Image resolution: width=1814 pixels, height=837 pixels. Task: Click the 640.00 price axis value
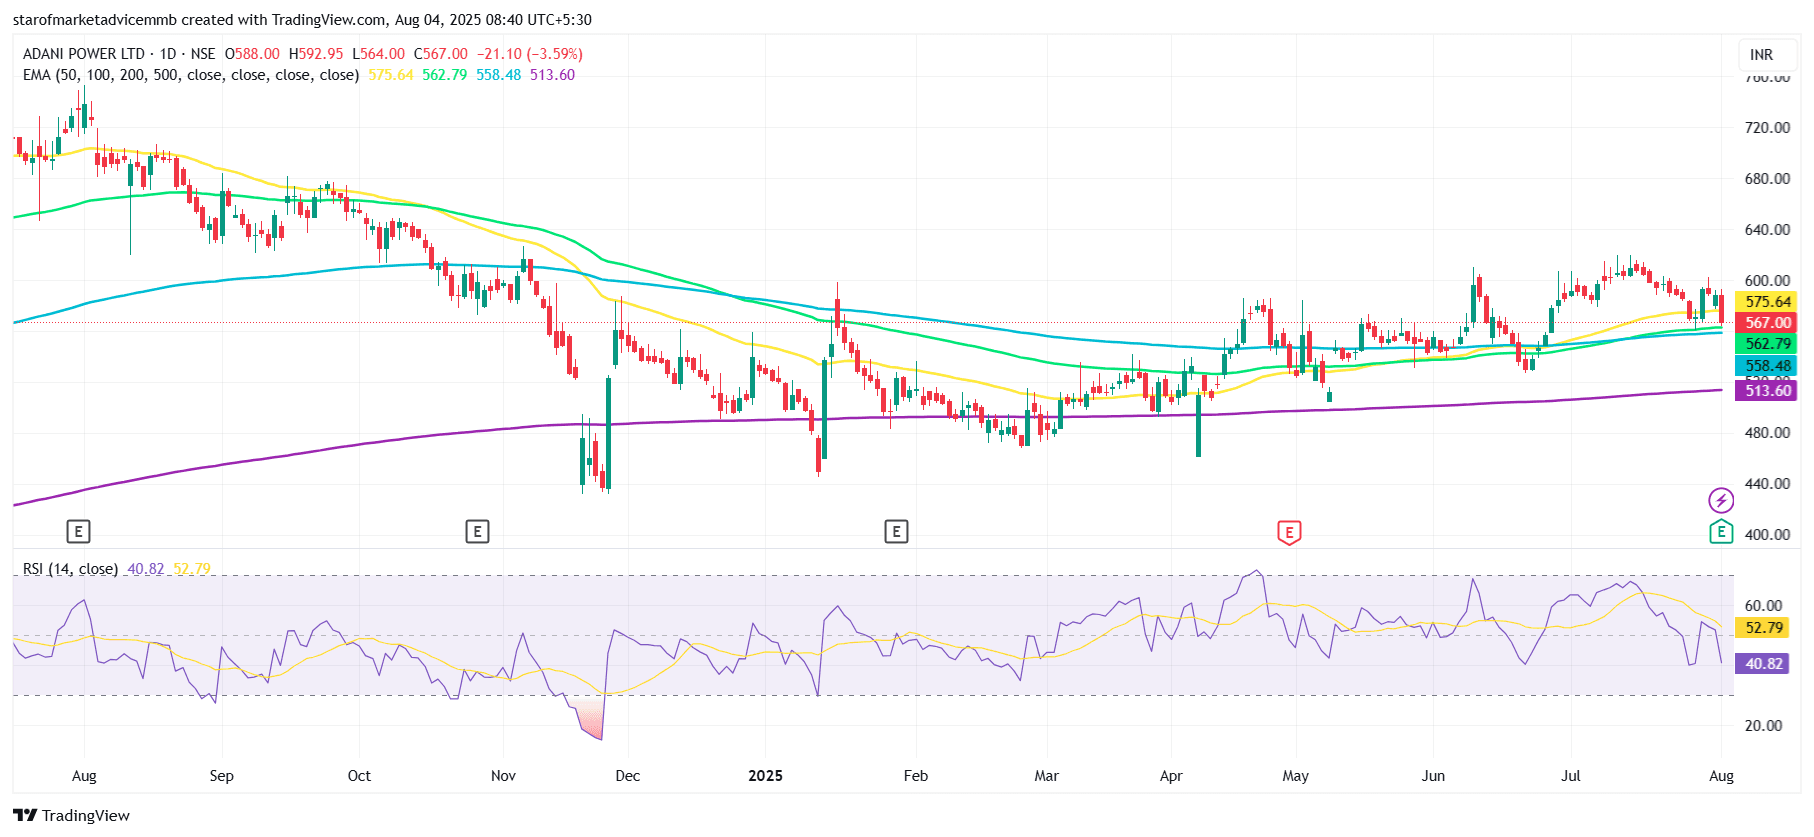1767,230
